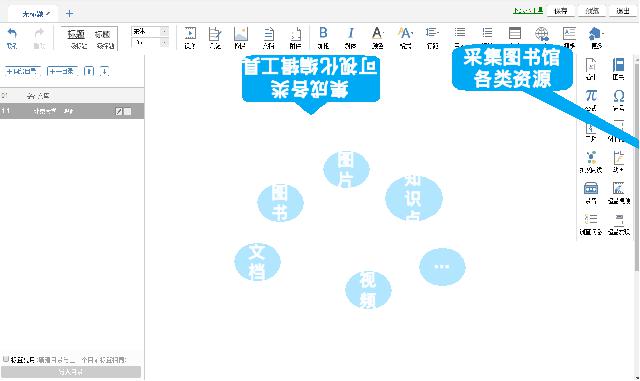Open the font size dropdown
Image resolution: width=640 pixels, height=381 pixels.
[x=150, y=42]
